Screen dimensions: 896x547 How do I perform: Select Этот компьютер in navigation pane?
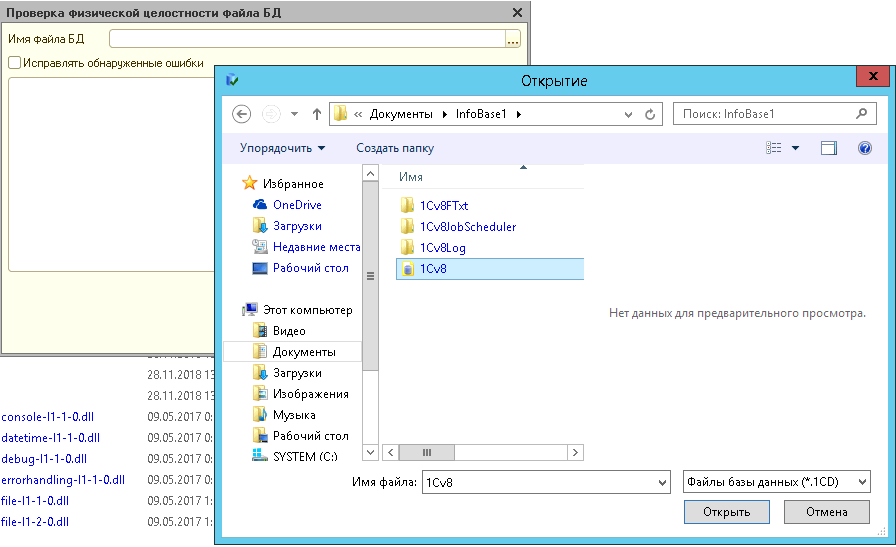(x=307, y=310)
